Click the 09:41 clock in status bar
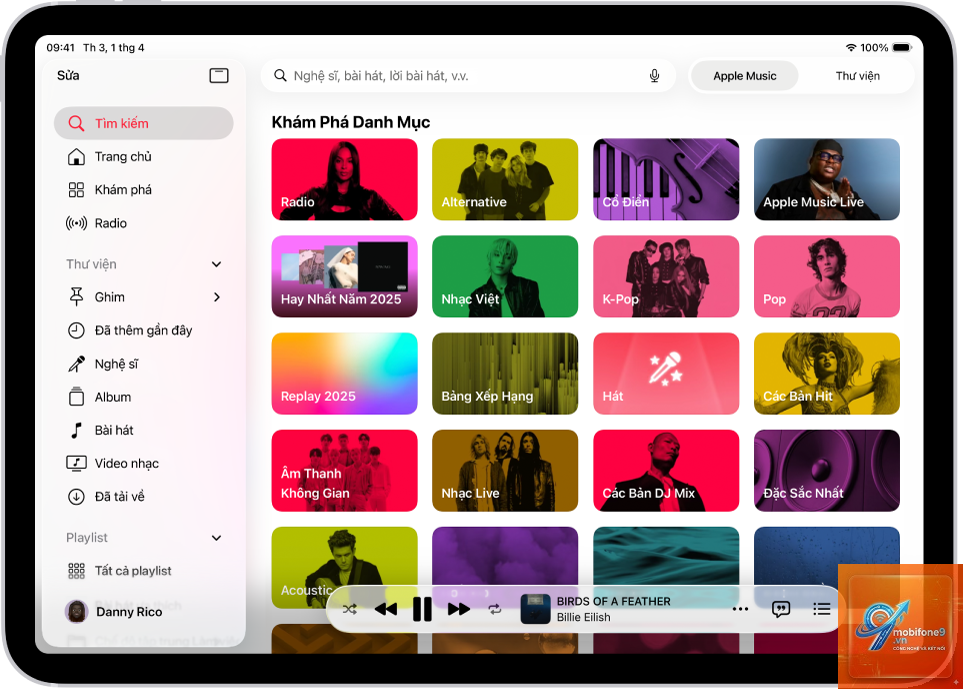This screenshot has width=963, height=689. [60, 47]
